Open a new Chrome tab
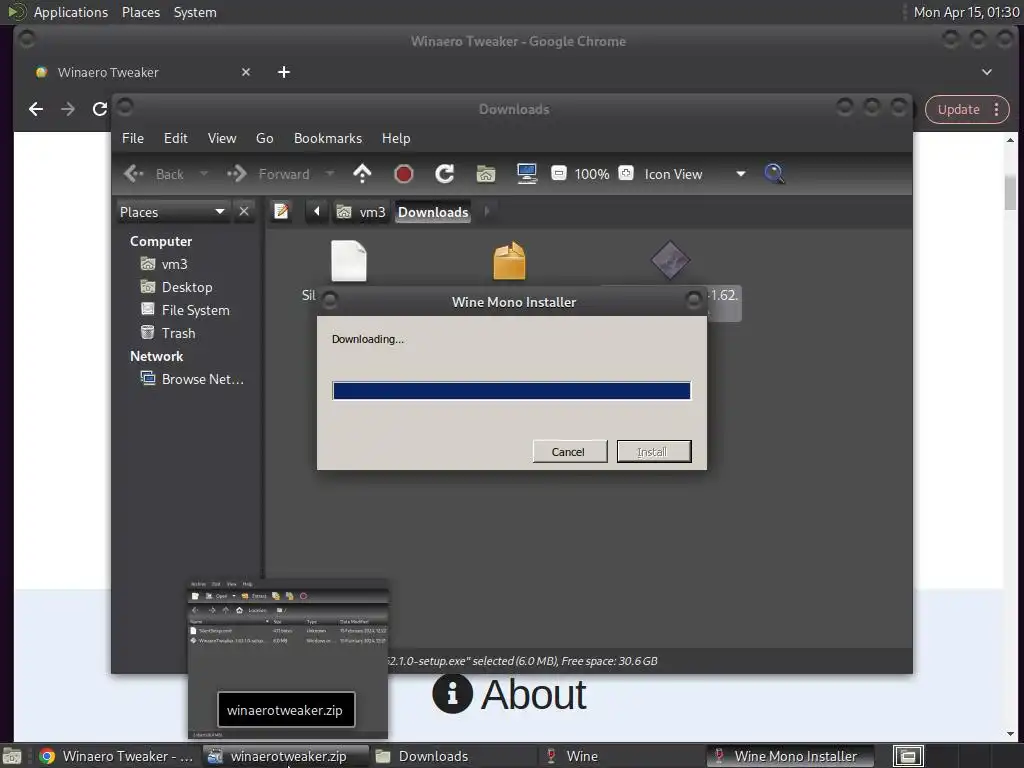Image resolution: width=1024 pixels, height=768 pixels. pos(283,72)
